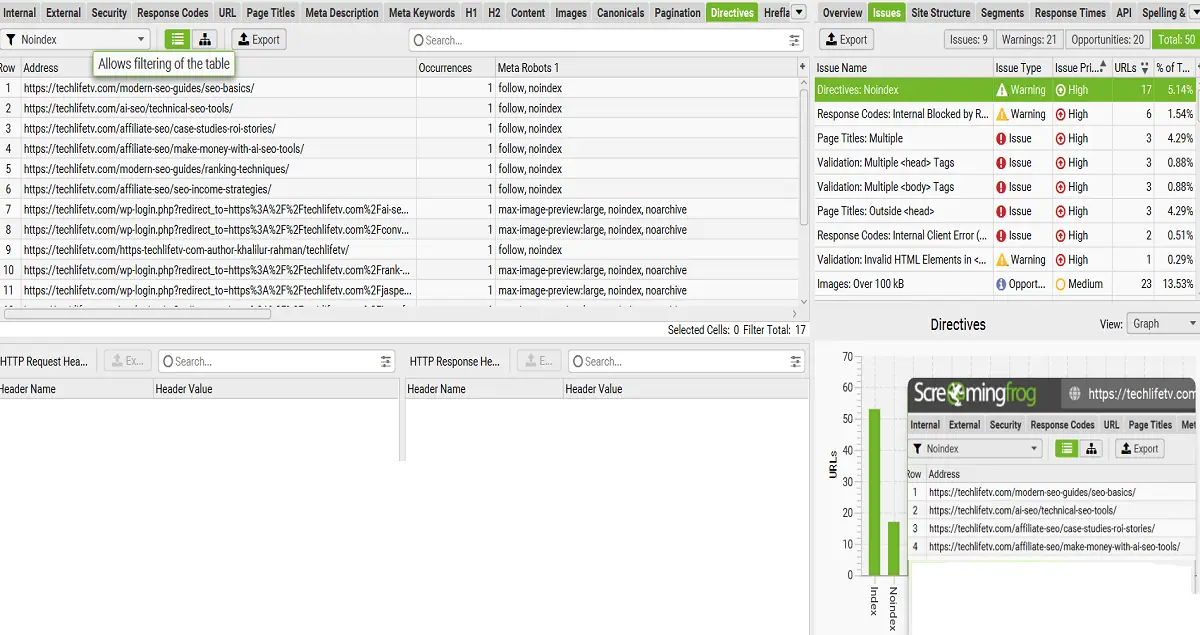
Task: Open the View Graph dropdown
Action: coord(1163,324)
